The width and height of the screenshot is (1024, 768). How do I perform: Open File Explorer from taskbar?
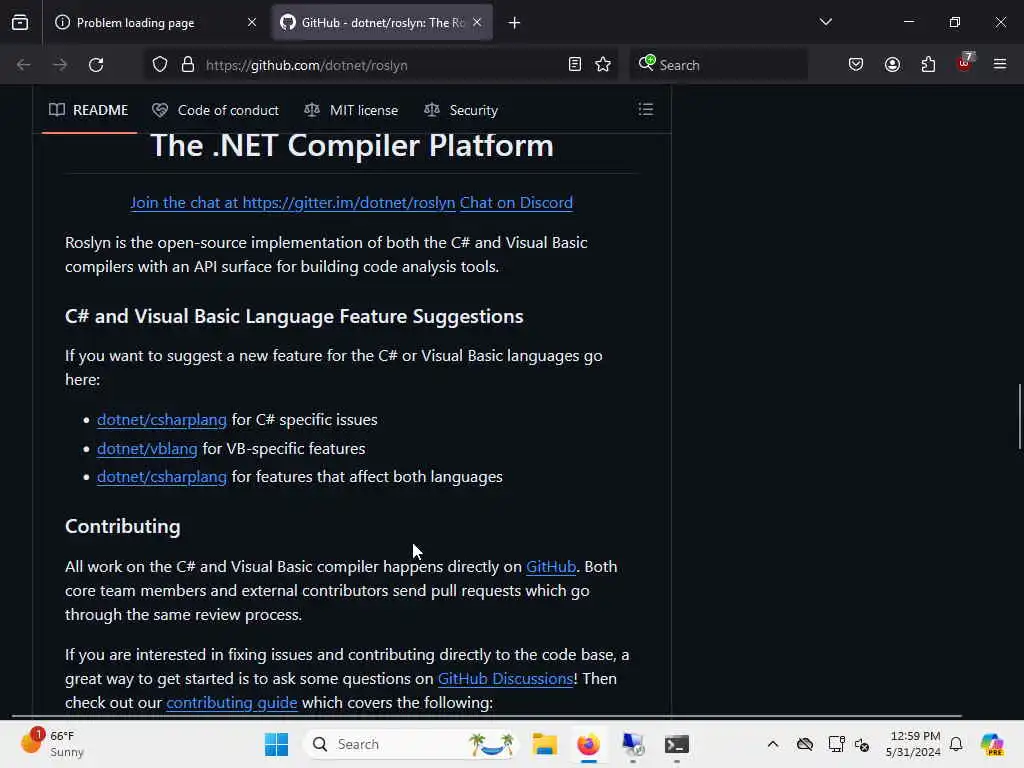544,744
